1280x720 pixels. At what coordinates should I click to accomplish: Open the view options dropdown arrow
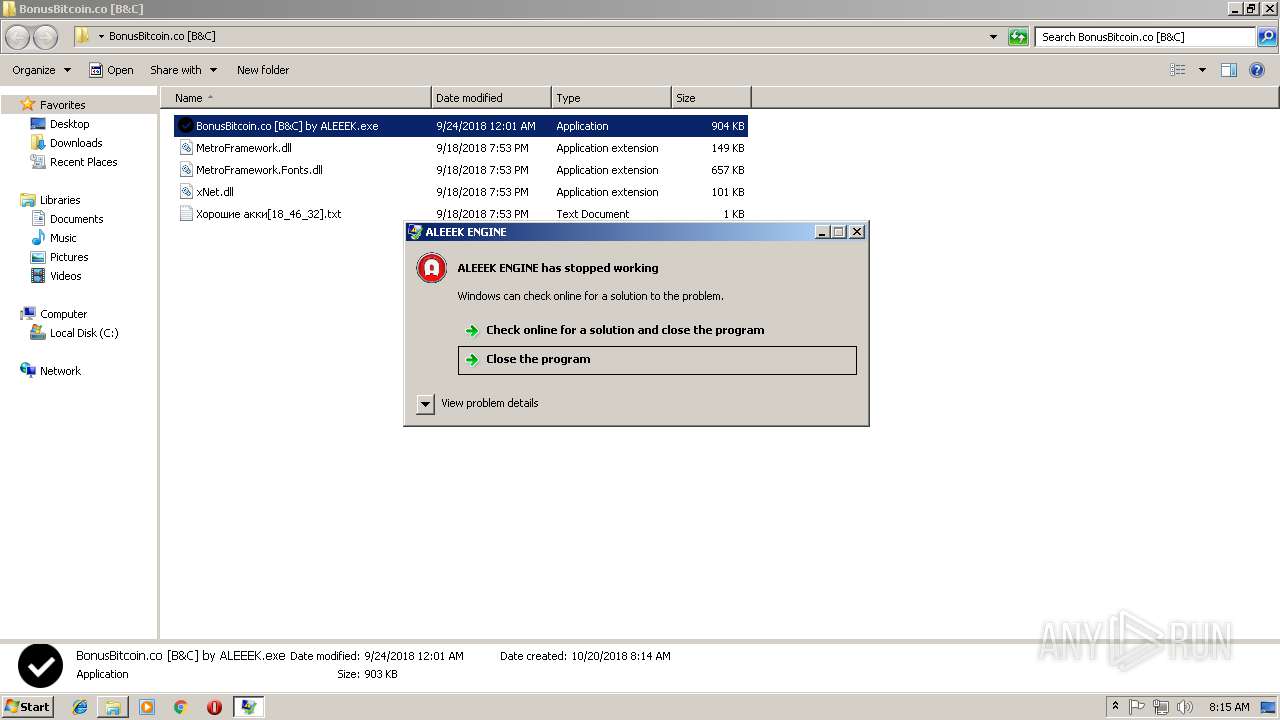pos(1202,70)
